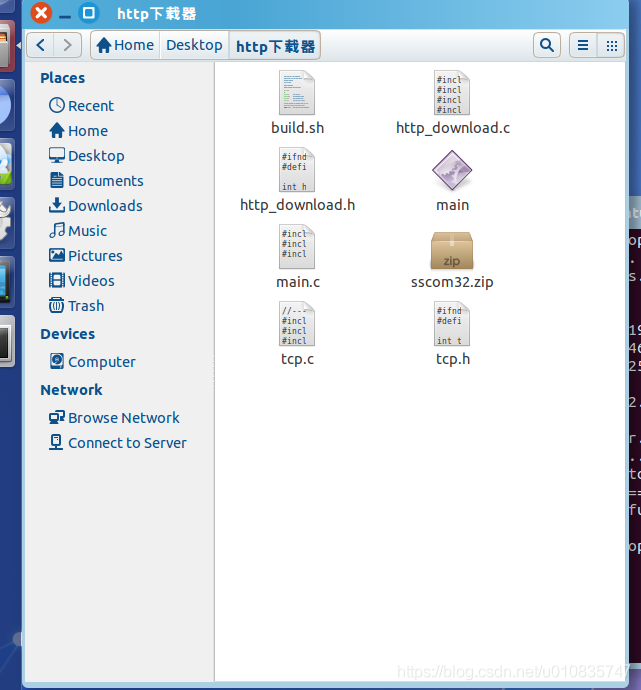Select the main executable icon

[452, 170]
